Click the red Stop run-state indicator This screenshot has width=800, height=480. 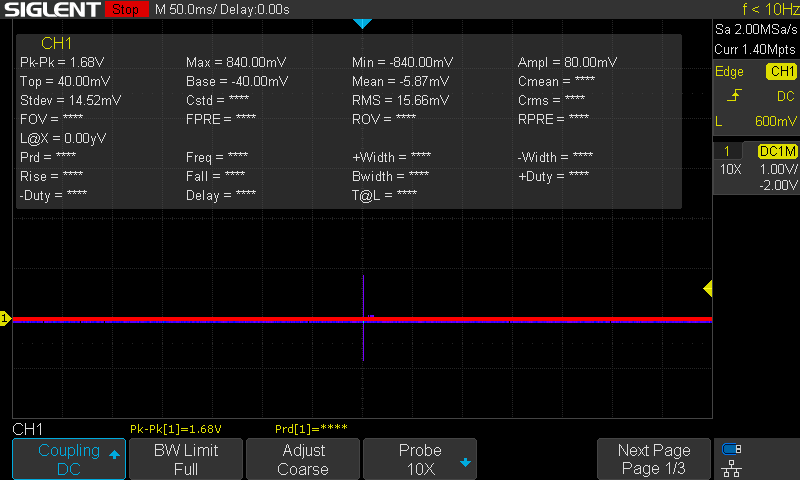pyautogui.click(x=126, y=9)
